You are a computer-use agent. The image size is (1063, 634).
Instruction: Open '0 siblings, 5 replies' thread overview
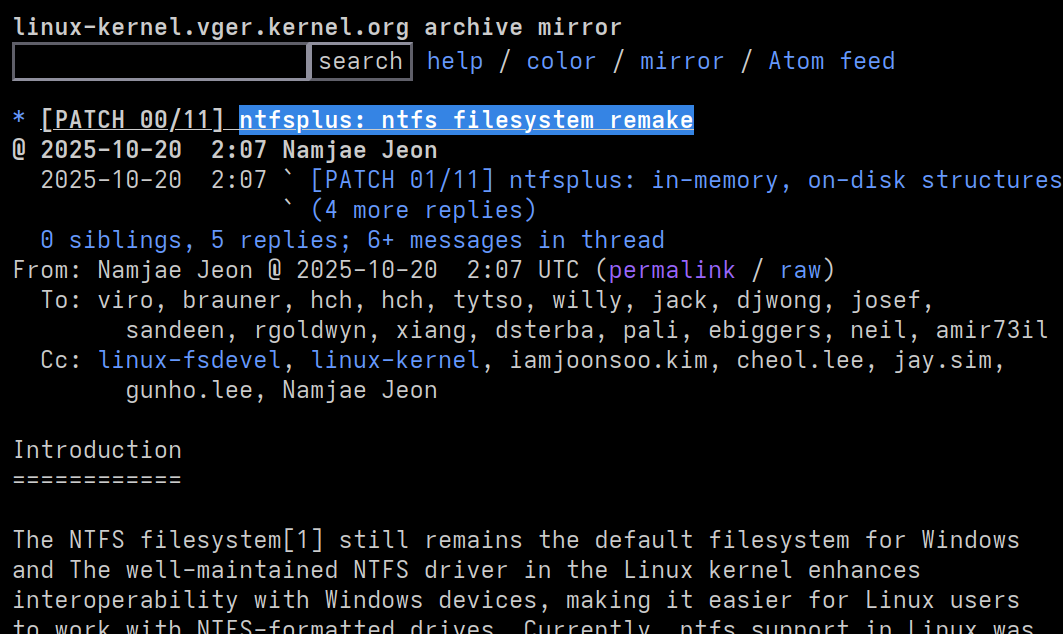tap(352, 240)
